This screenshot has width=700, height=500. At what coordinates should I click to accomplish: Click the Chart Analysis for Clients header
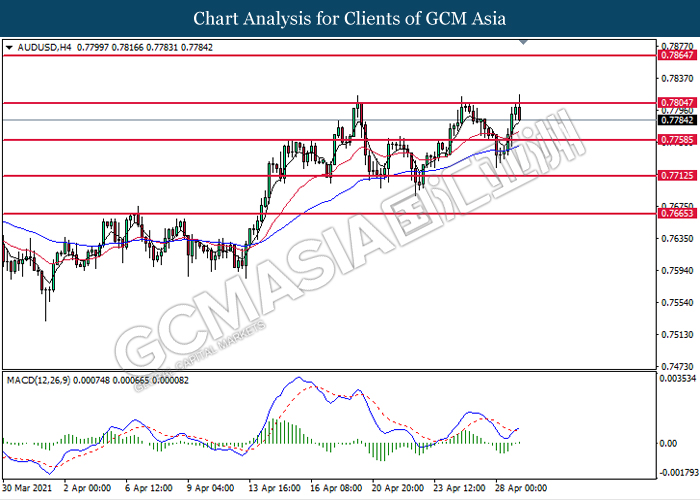350,18
